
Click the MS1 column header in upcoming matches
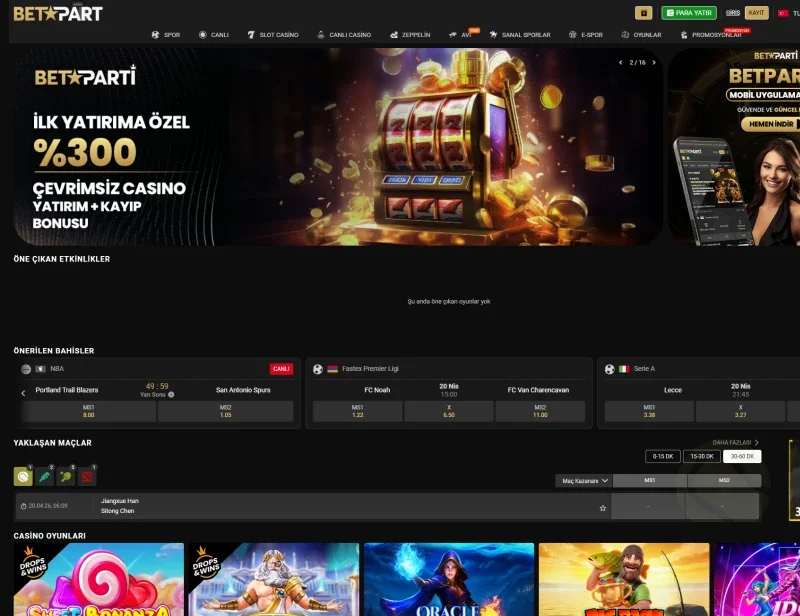point(650,481)
